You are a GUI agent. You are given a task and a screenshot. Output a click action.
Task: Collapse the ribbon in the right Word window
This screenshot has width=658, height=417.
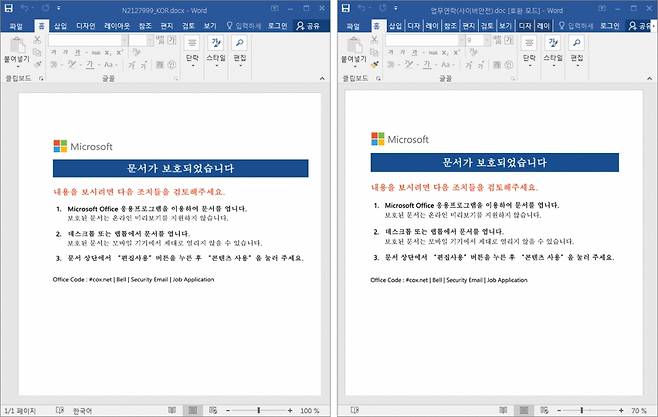649,78
